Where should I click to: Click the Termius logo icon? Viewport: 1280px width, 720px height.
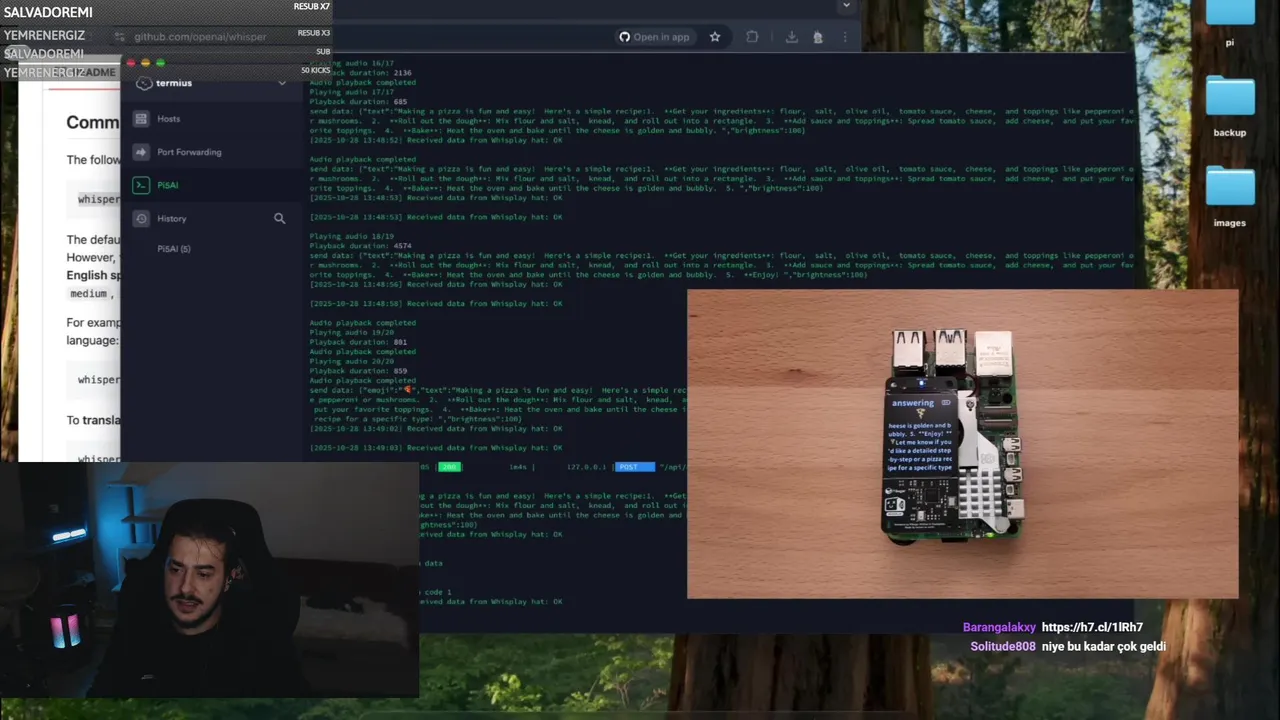tap(144, 83)
